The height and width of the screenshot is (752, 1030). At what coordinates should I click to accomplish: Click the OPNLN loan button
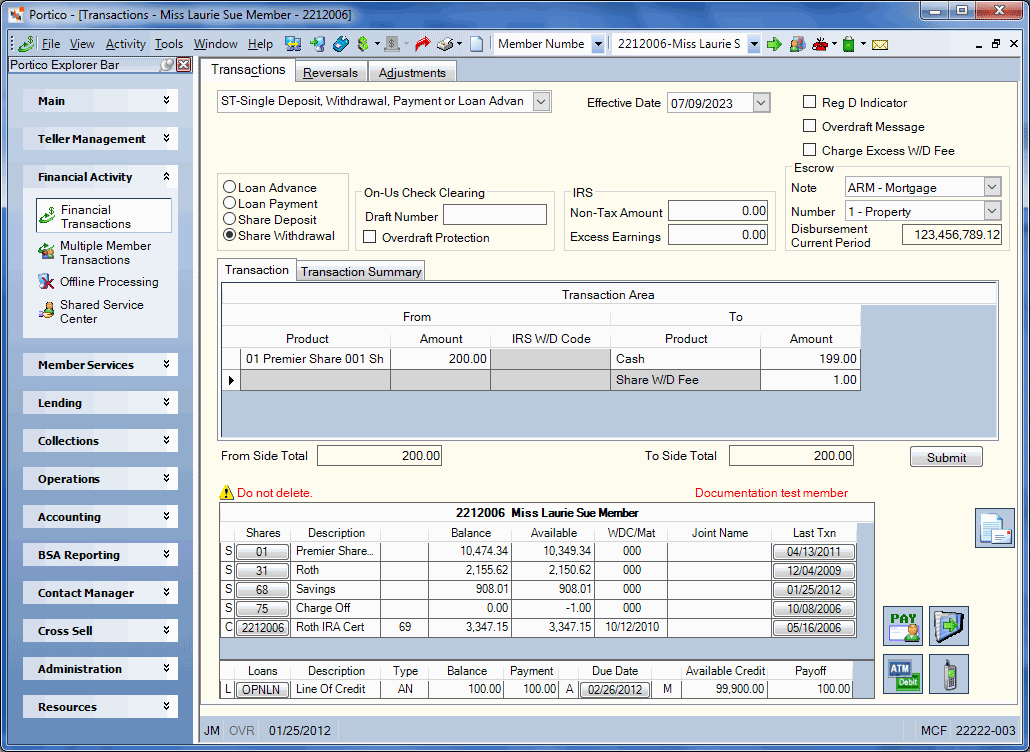262,690
